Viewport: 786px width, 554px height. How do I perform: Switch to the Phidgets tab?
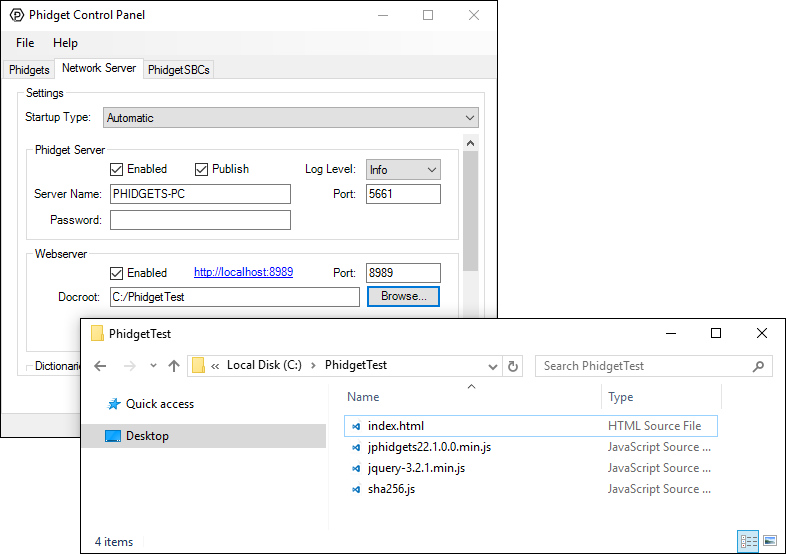click(x=29, y=70)
